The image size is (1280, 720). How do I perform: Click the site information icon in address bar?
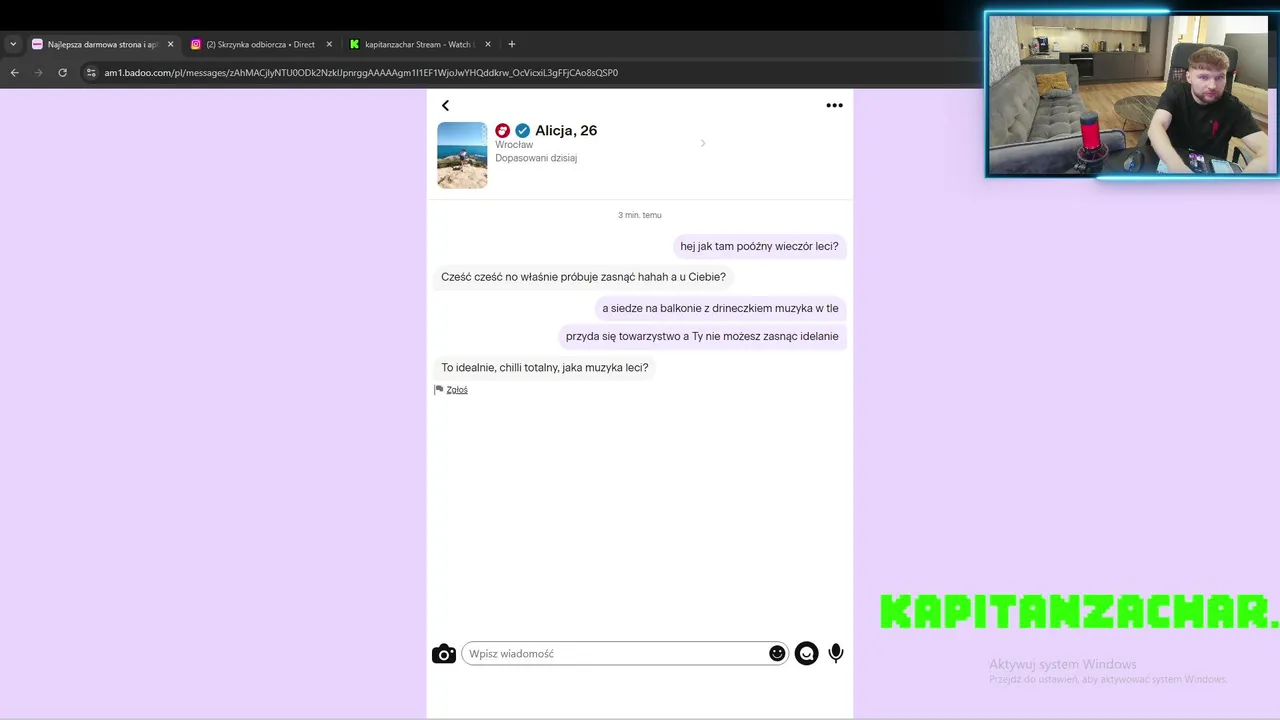pyautogui.click(x=91, y=73)
